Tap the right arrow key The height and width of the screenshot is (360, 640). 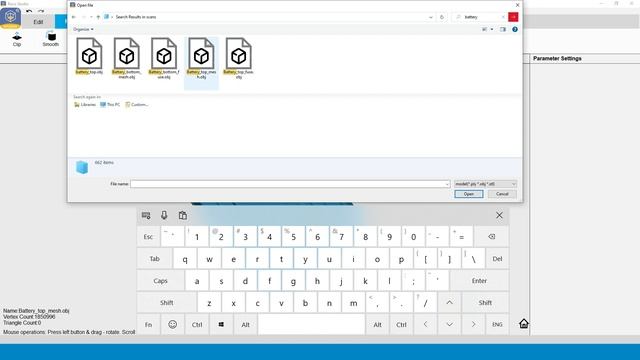pyautogui.click(x=473, y=324)
